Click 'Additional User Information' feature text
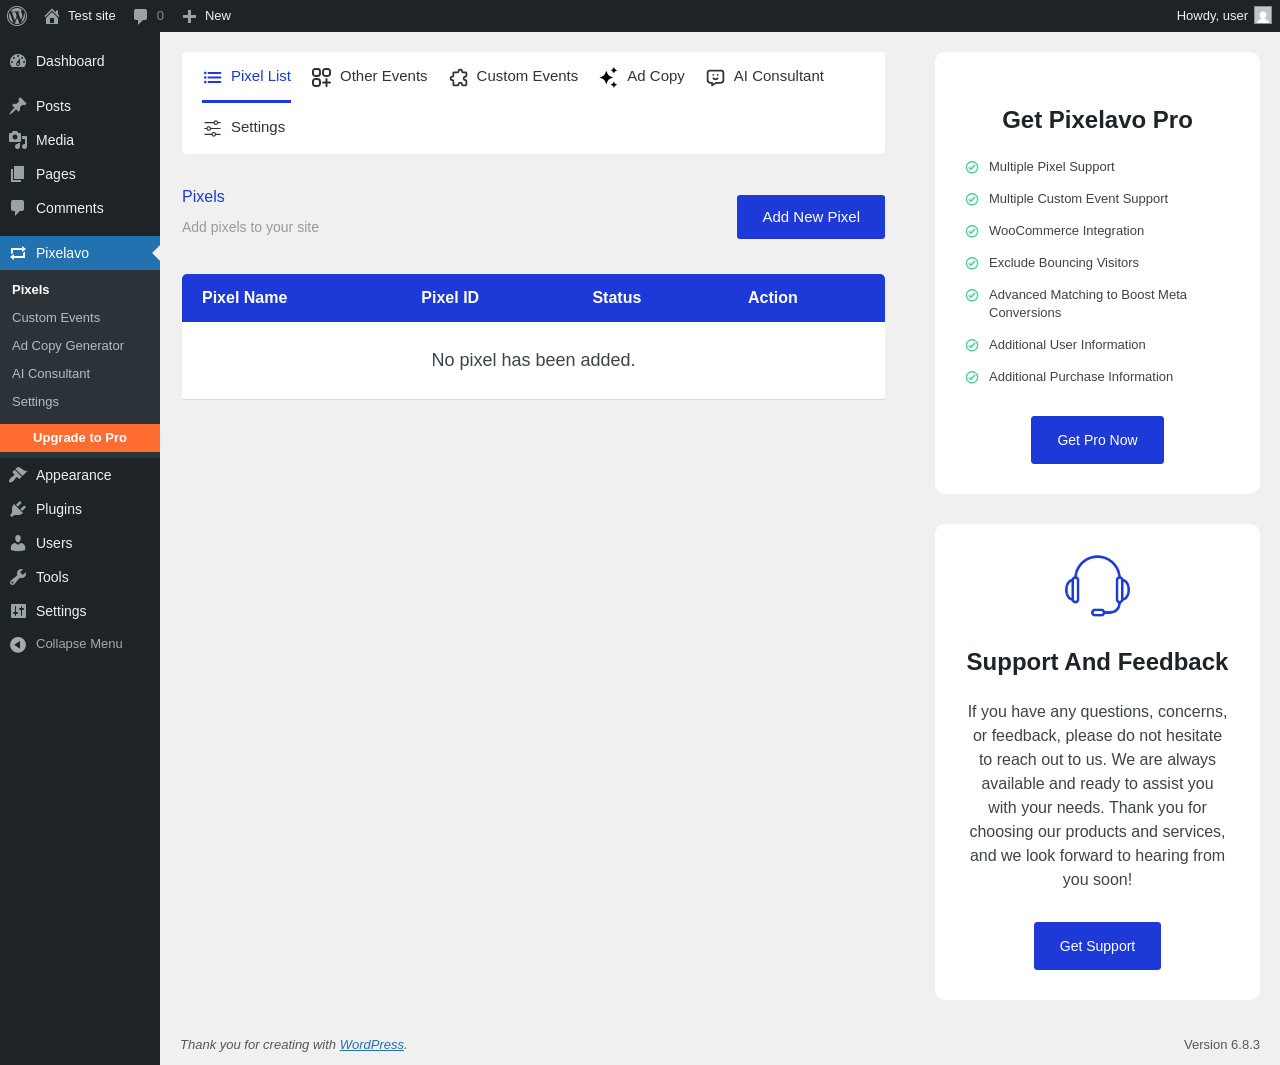 [x=1067, y=345]
